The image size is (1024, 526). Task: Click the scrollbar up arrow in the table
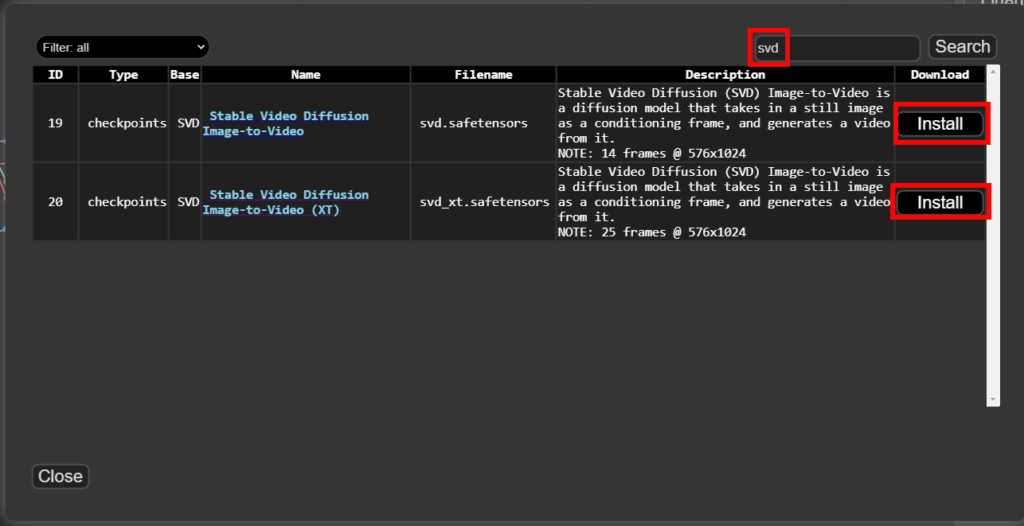pos(993,71)
